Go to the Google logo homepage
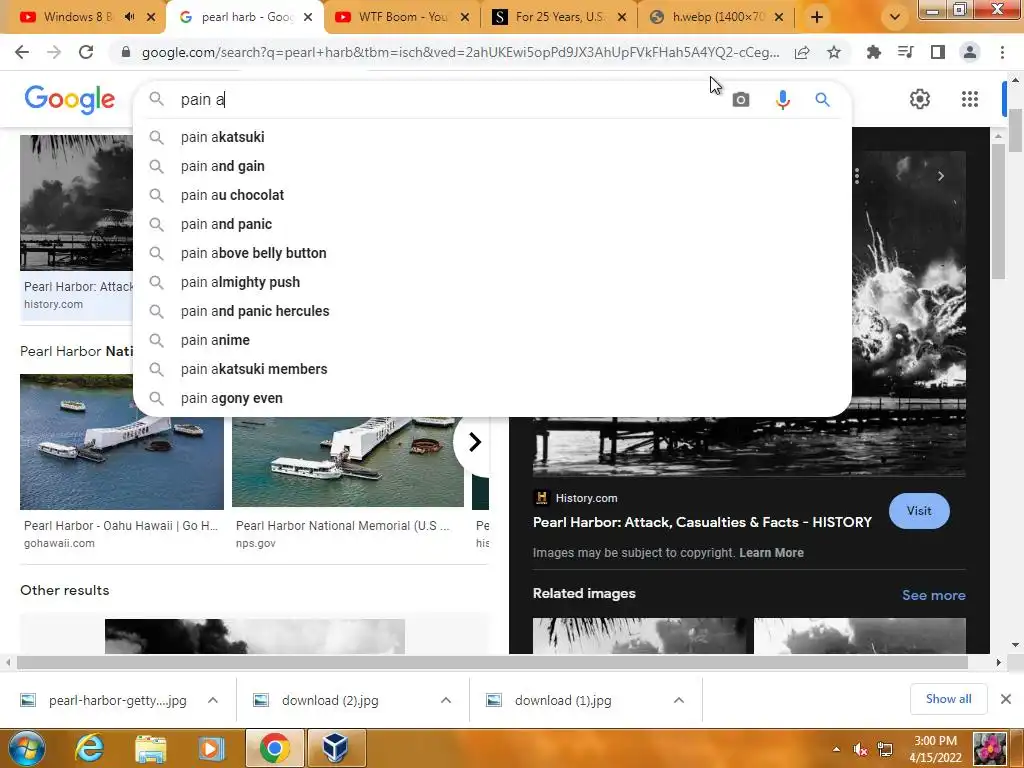1024x768 pixels. (70, 99)
